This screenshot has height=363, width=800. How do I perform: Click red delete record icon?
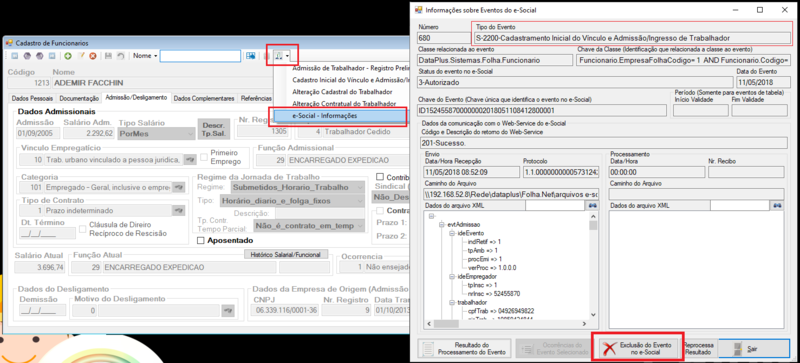pyautogui.click(x=93, y=56)
